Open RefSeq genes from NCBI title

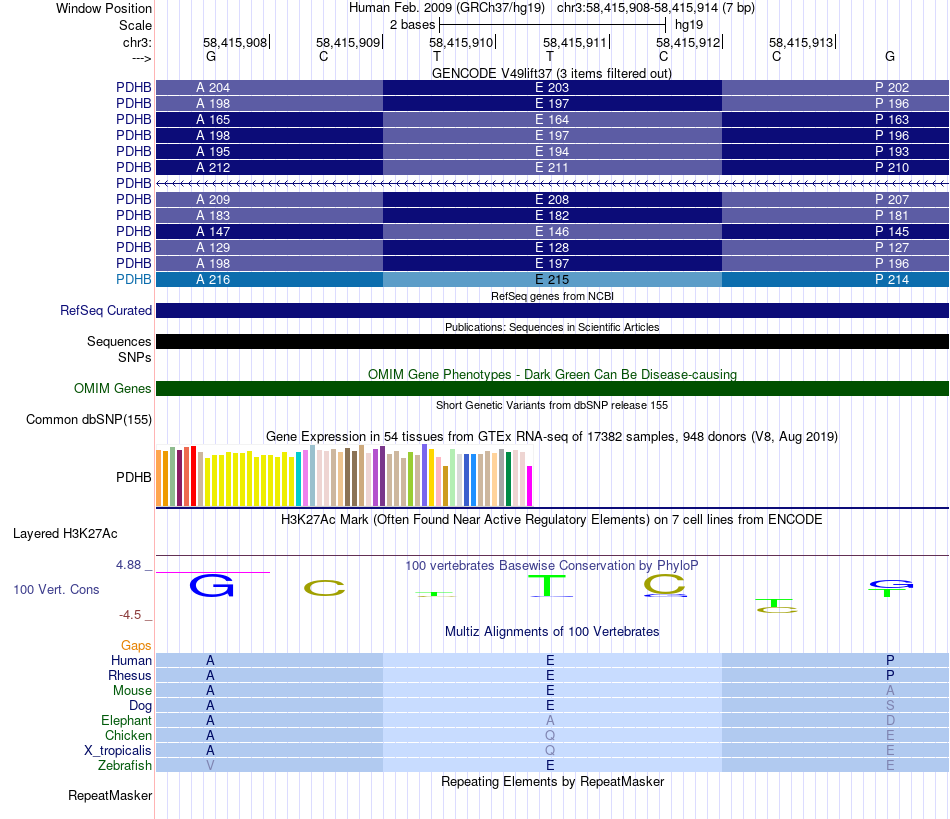tap(552, 296)
